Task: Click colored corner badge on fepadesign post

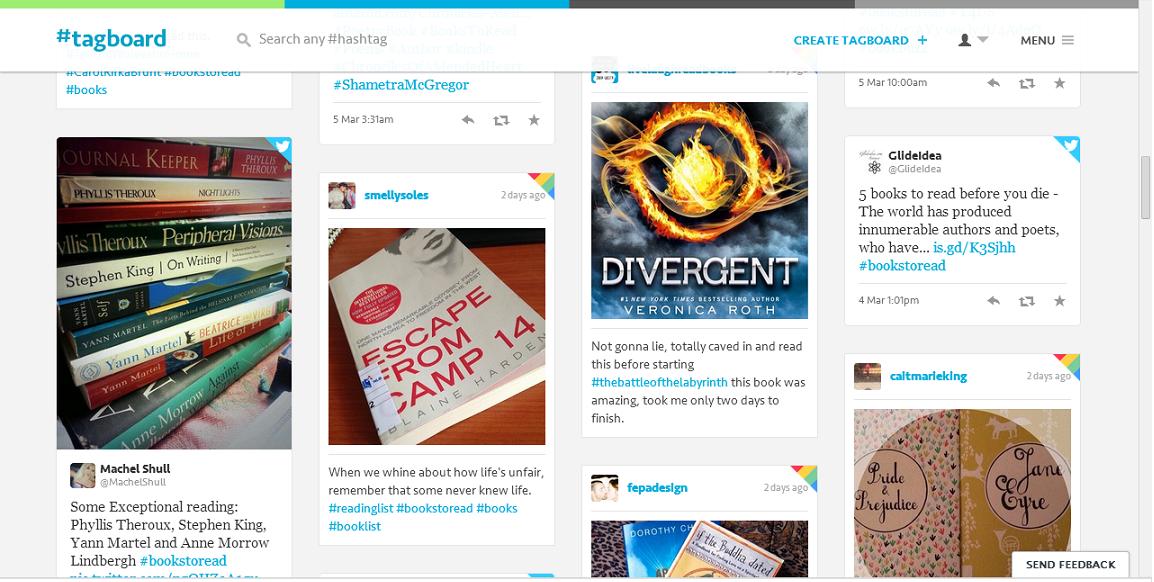Action: click(x=807, y=475)
